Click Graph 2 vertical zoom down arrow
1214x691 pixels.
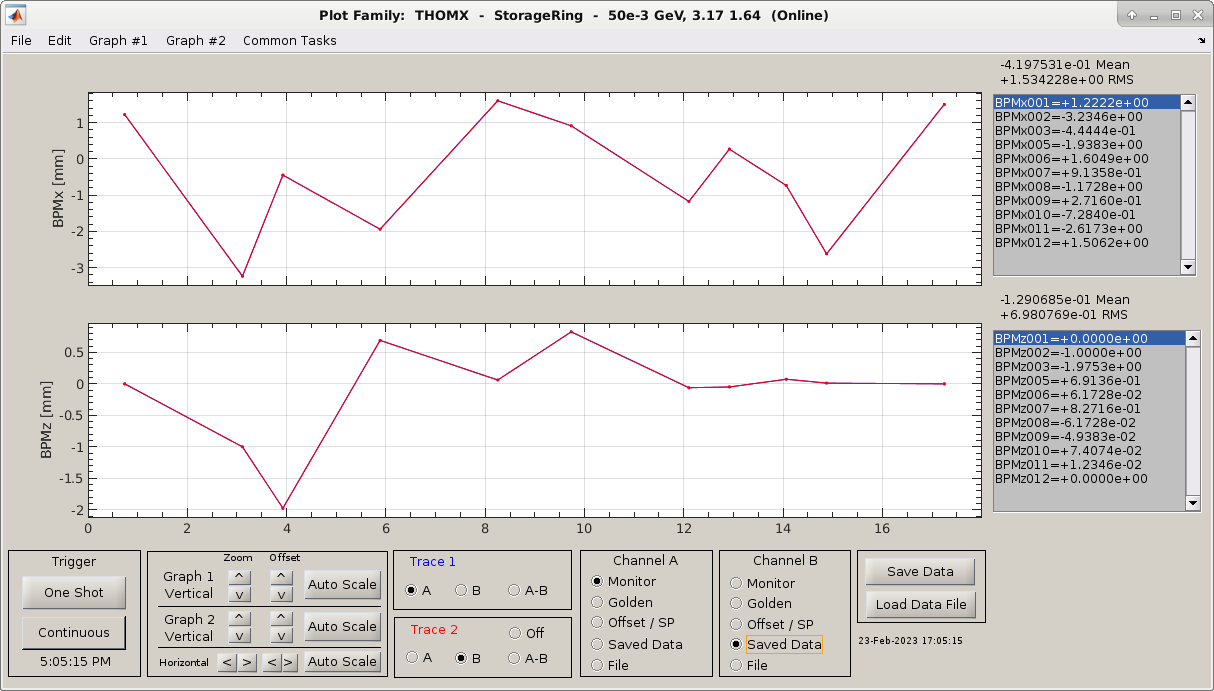(x=239, y=636)
